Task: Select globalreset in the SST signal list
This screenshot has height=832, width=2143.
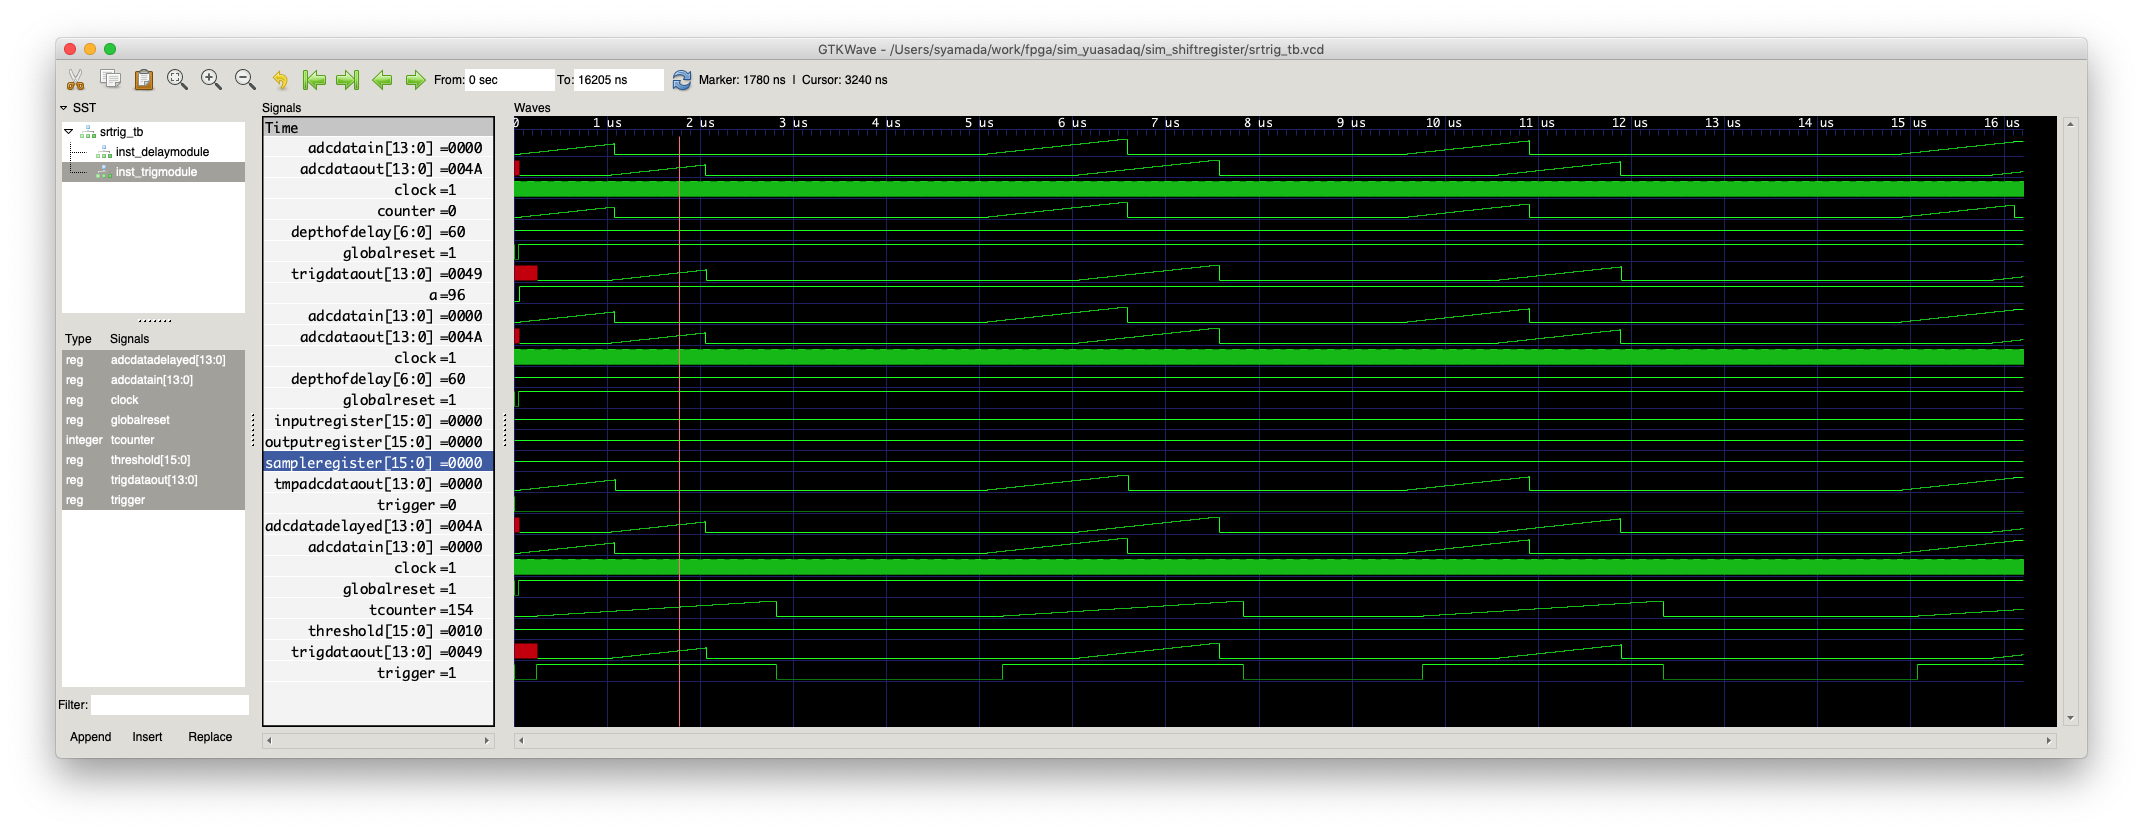Action: pos(153,420)
